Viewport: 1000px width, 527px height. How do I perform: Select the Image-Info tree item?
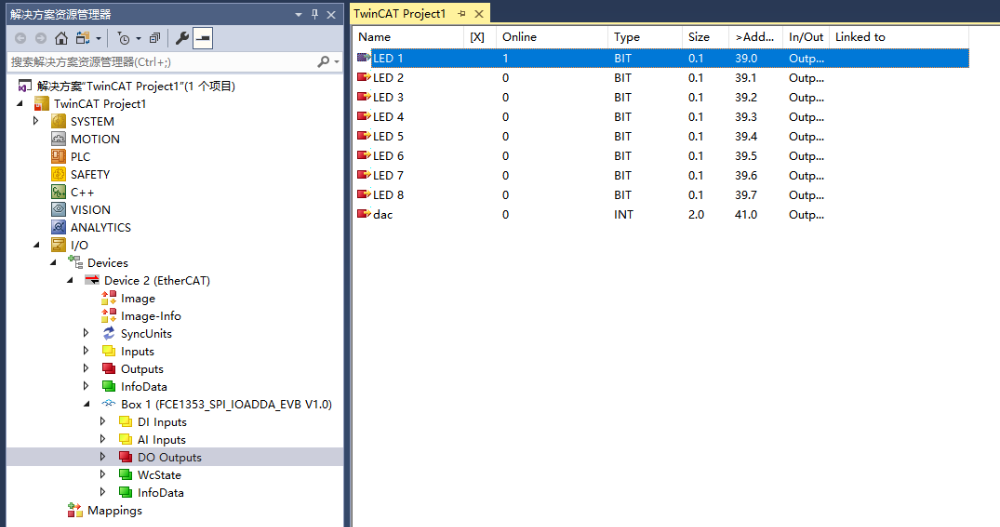click(151, 316)
